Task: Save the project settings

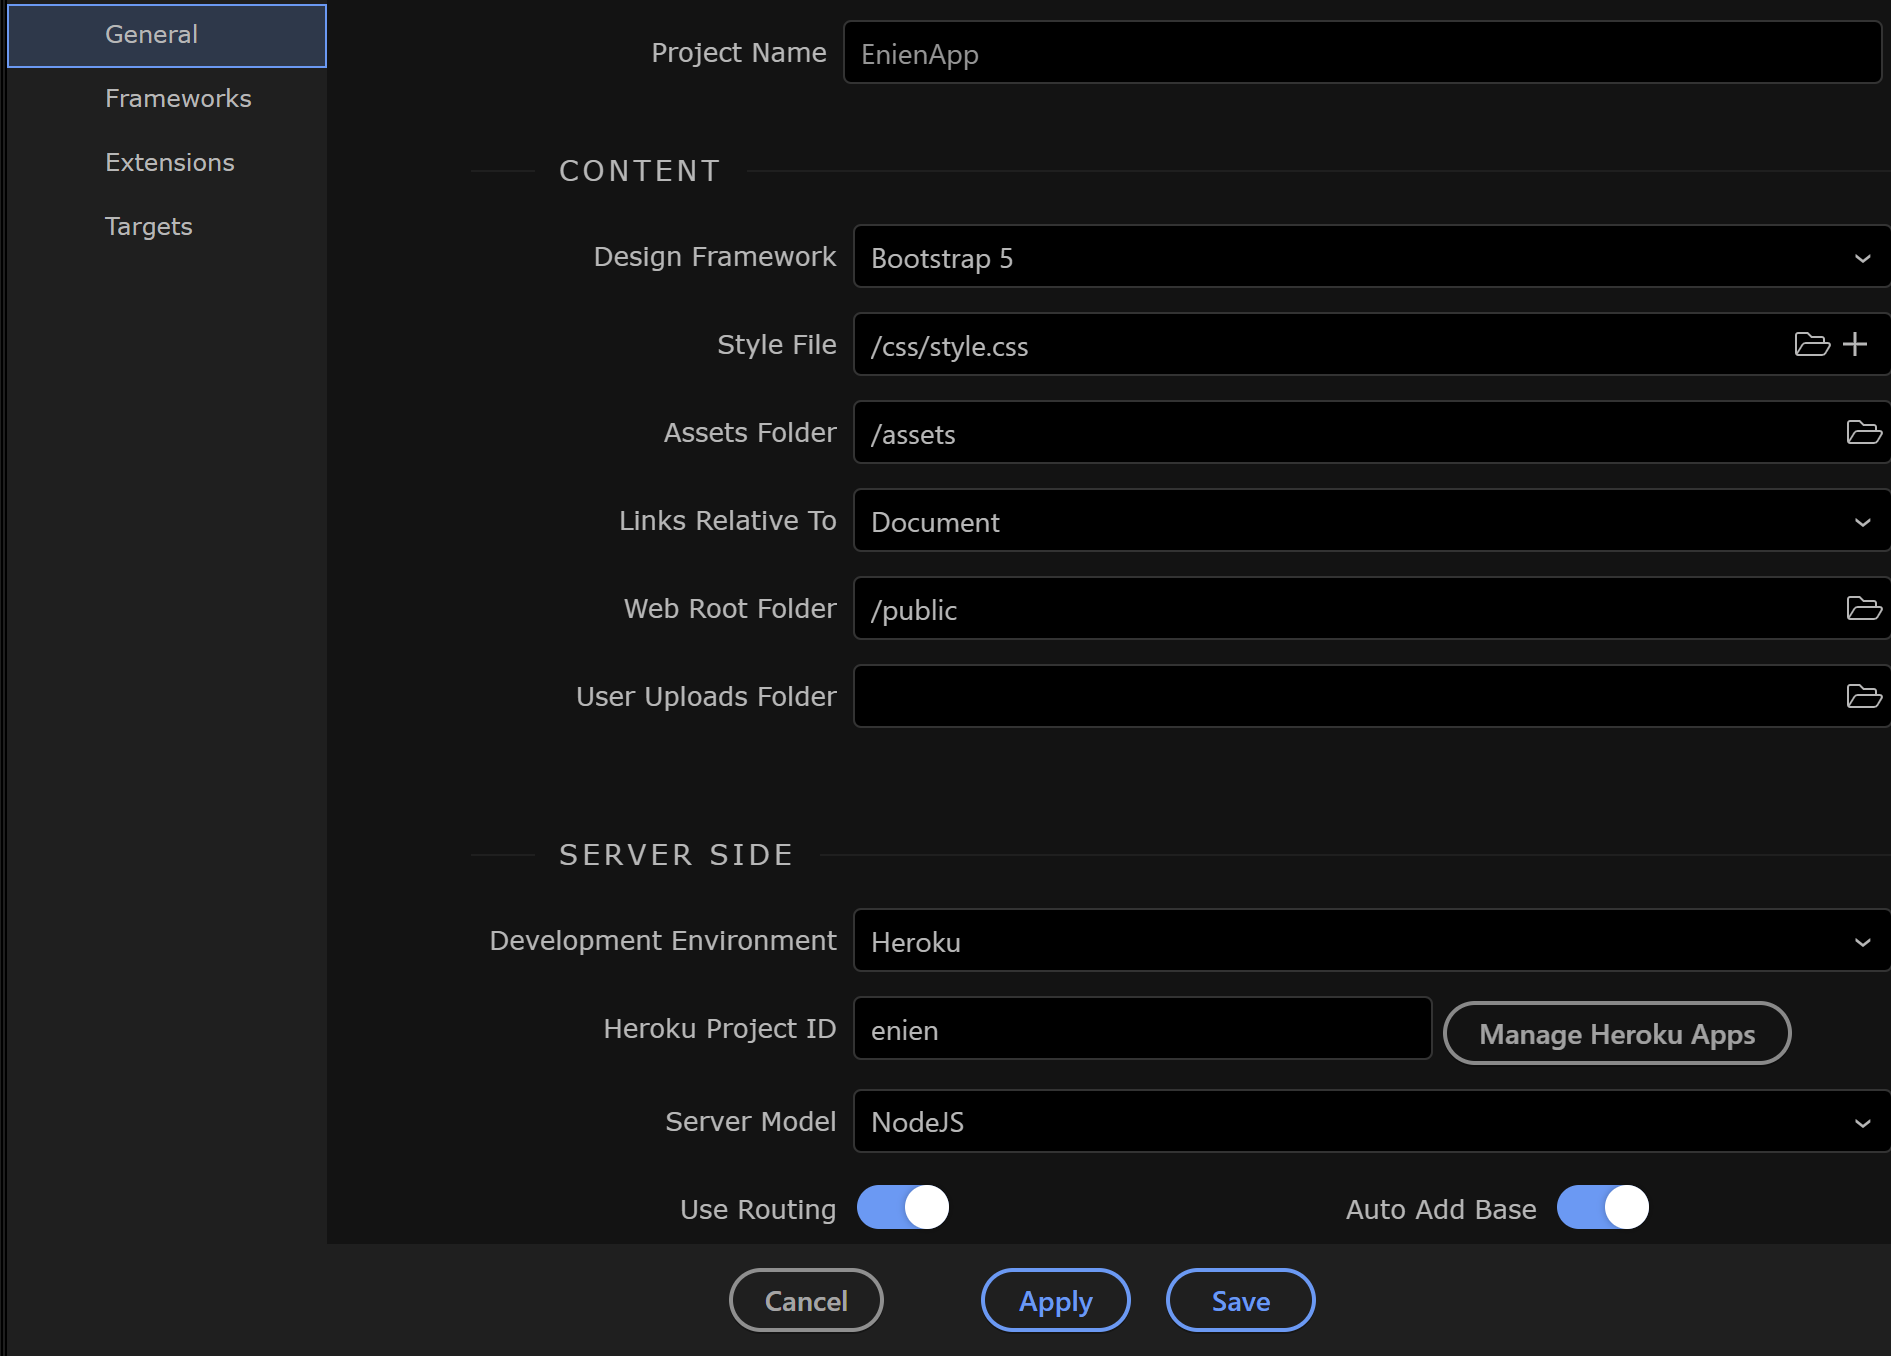Action: 1240,1301
